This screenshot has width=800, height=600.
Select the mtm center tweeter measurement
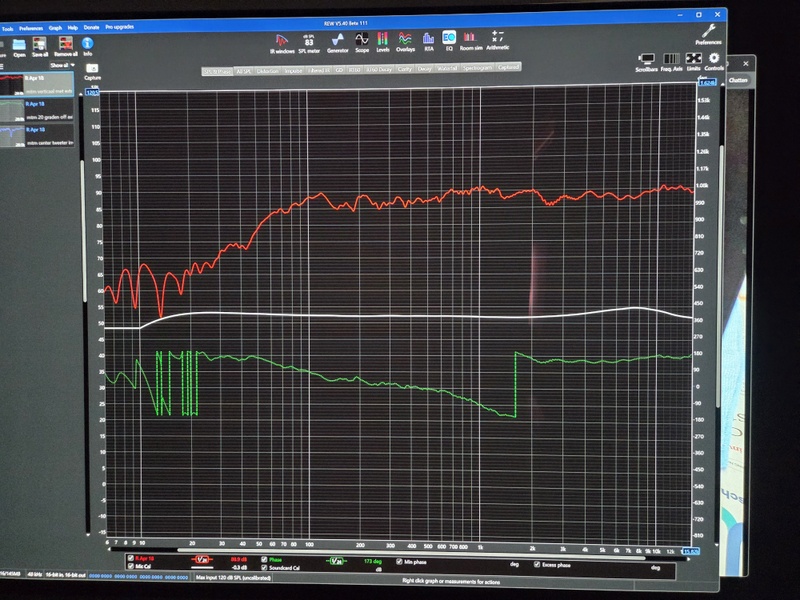37,136
